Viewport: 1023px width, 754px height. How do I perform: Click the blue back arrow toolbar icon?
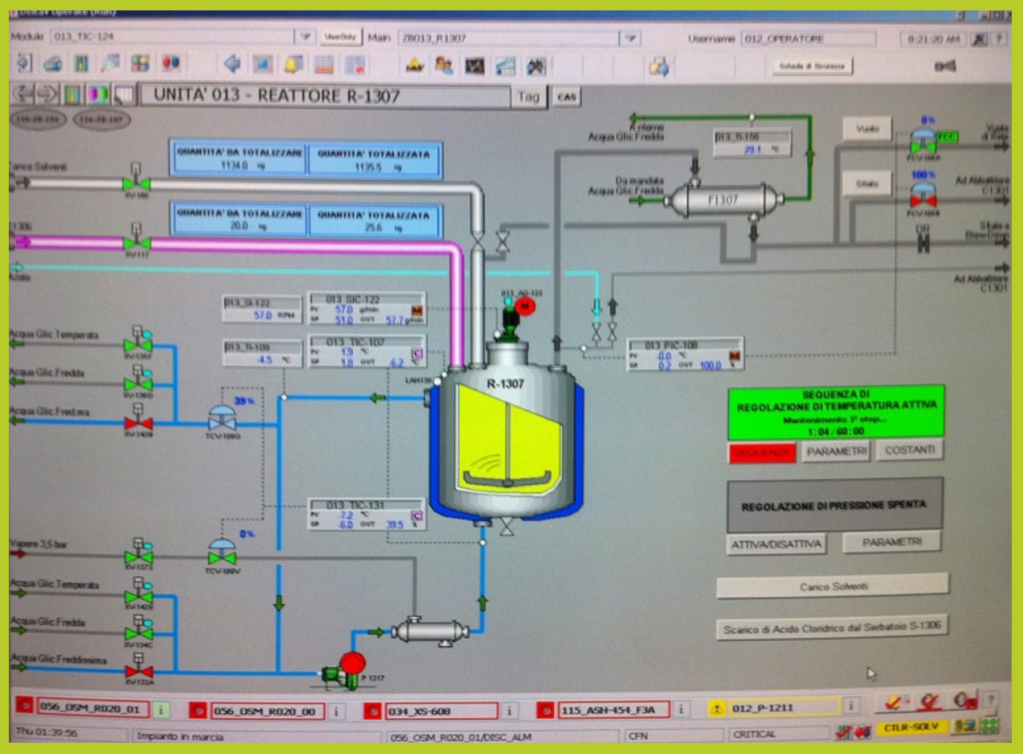(x=232, y=64)
